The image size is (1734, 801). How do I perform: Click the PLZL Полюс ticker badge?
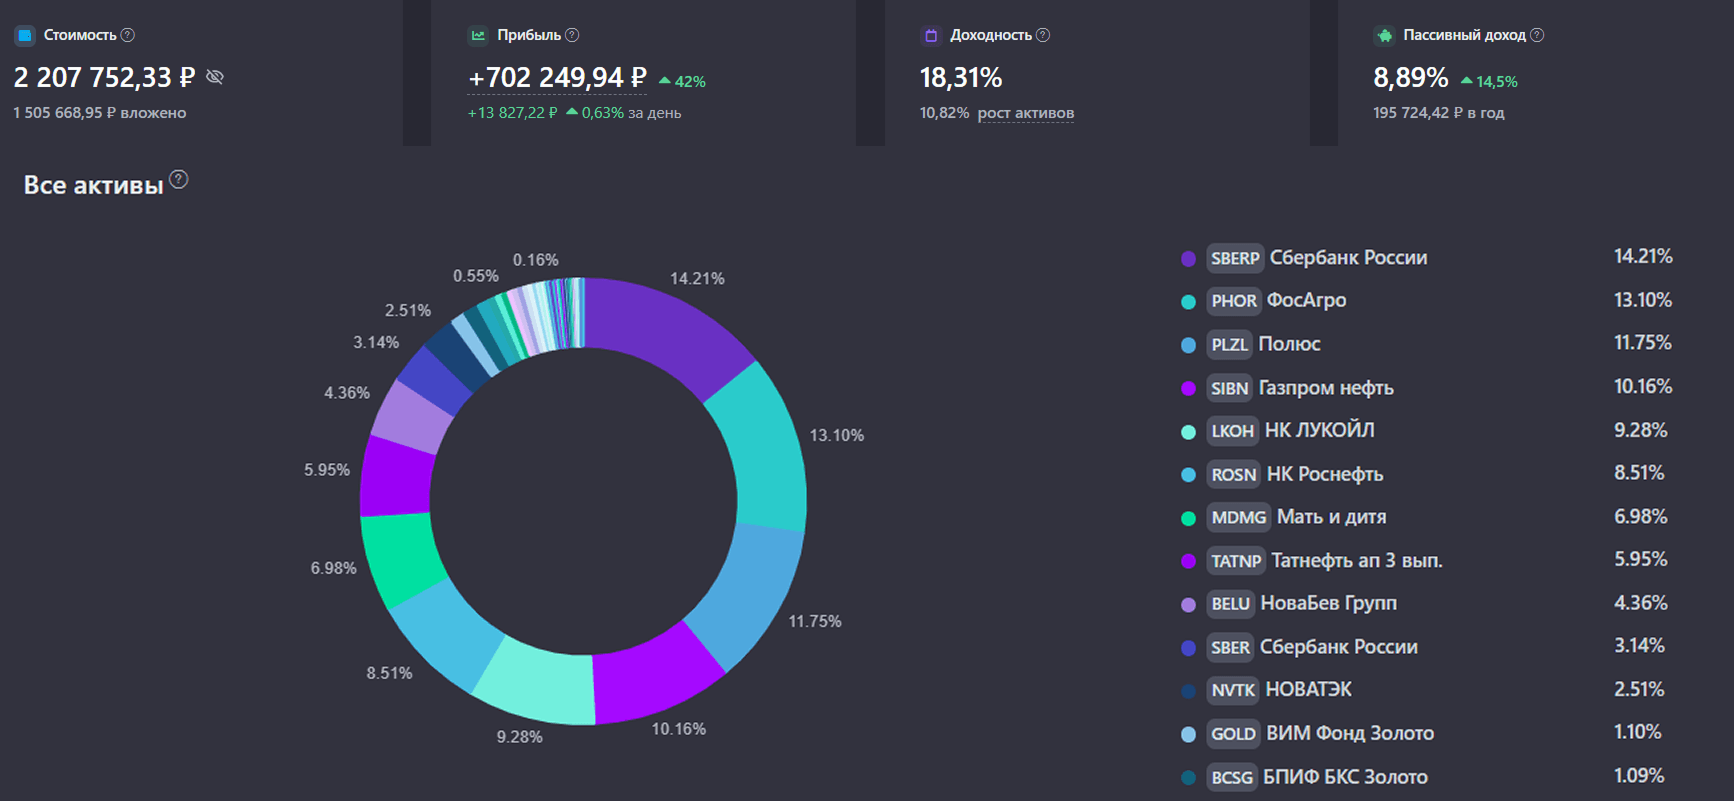coord(1229,345)
